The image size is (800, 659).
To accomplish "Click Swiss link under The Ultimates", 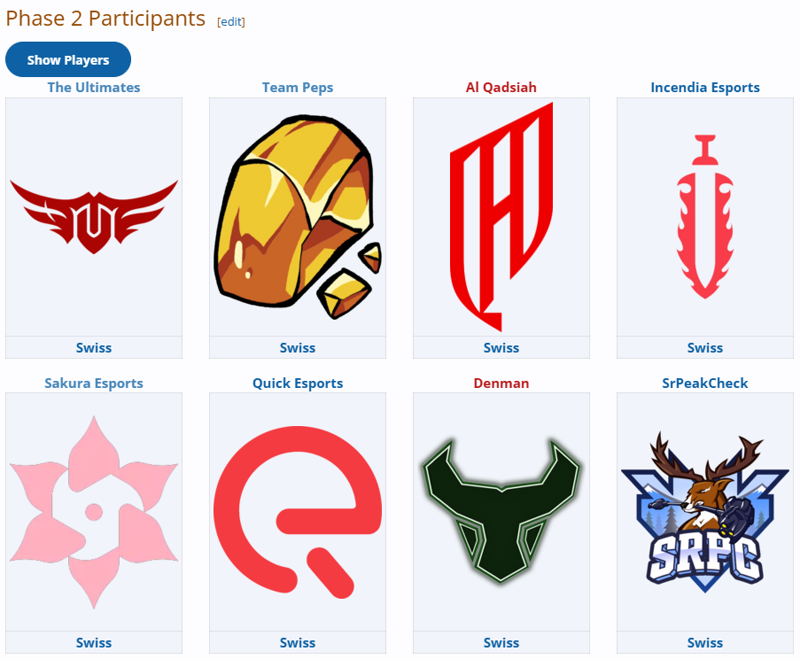I will click(x=94, y=348).
